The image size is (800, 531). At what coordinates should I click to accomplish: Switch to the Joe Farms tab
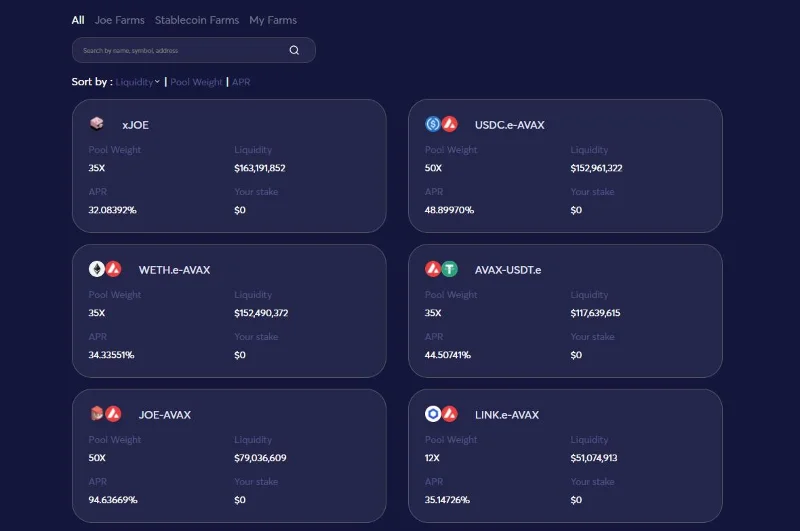tap(119, 20)
